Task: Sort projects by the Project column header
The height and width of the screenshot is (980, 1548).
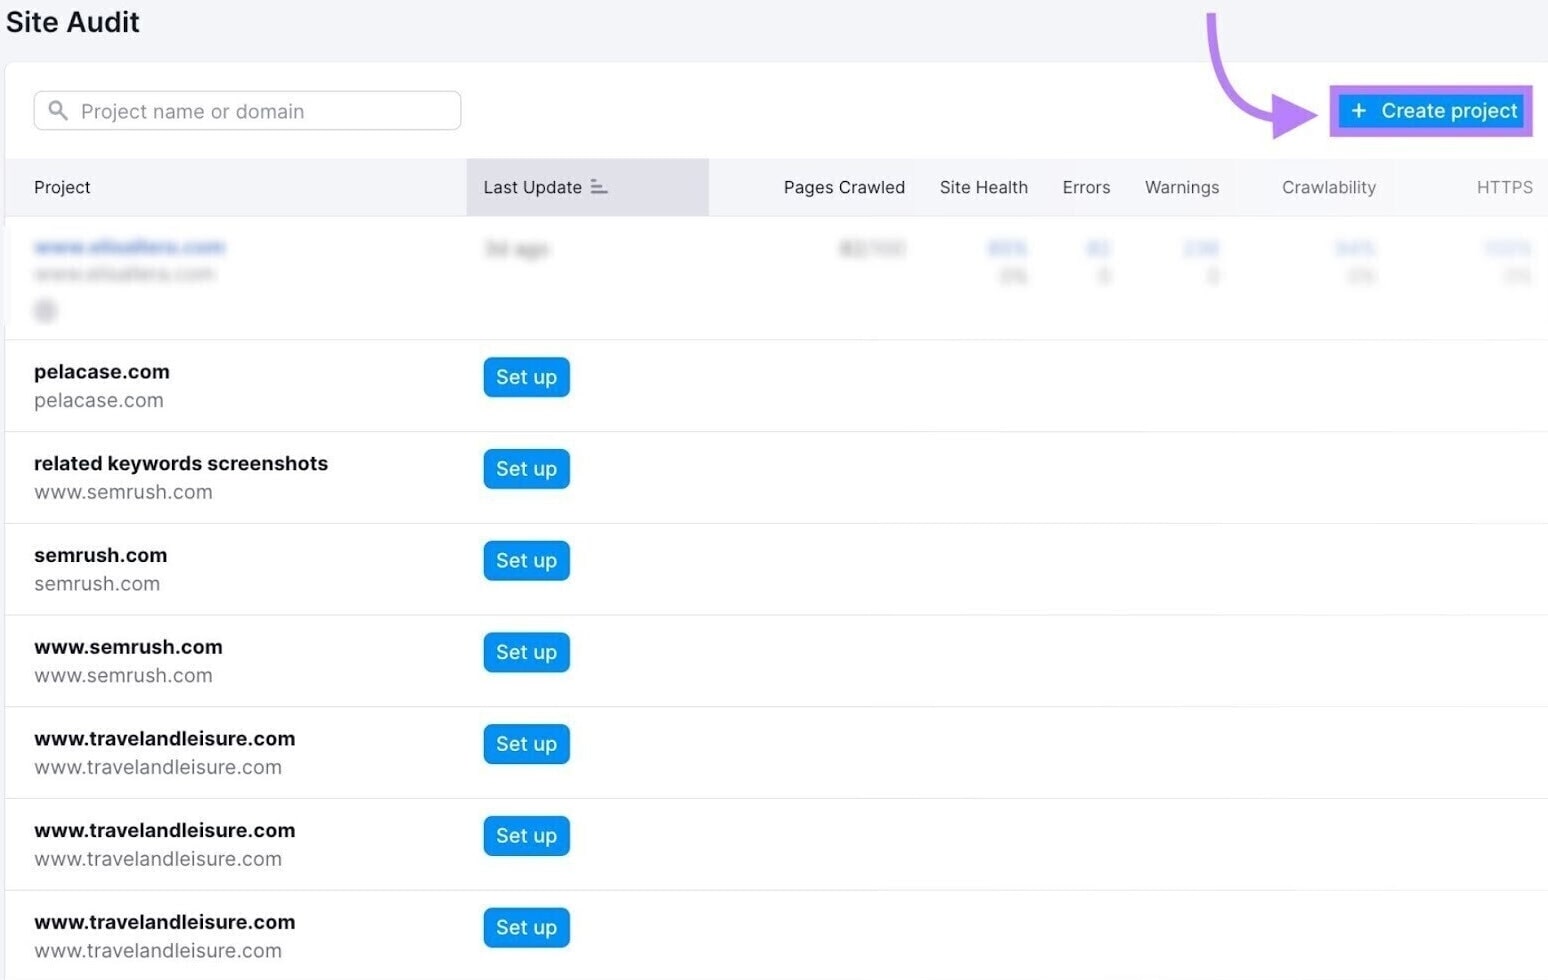Action: (62, 187)
